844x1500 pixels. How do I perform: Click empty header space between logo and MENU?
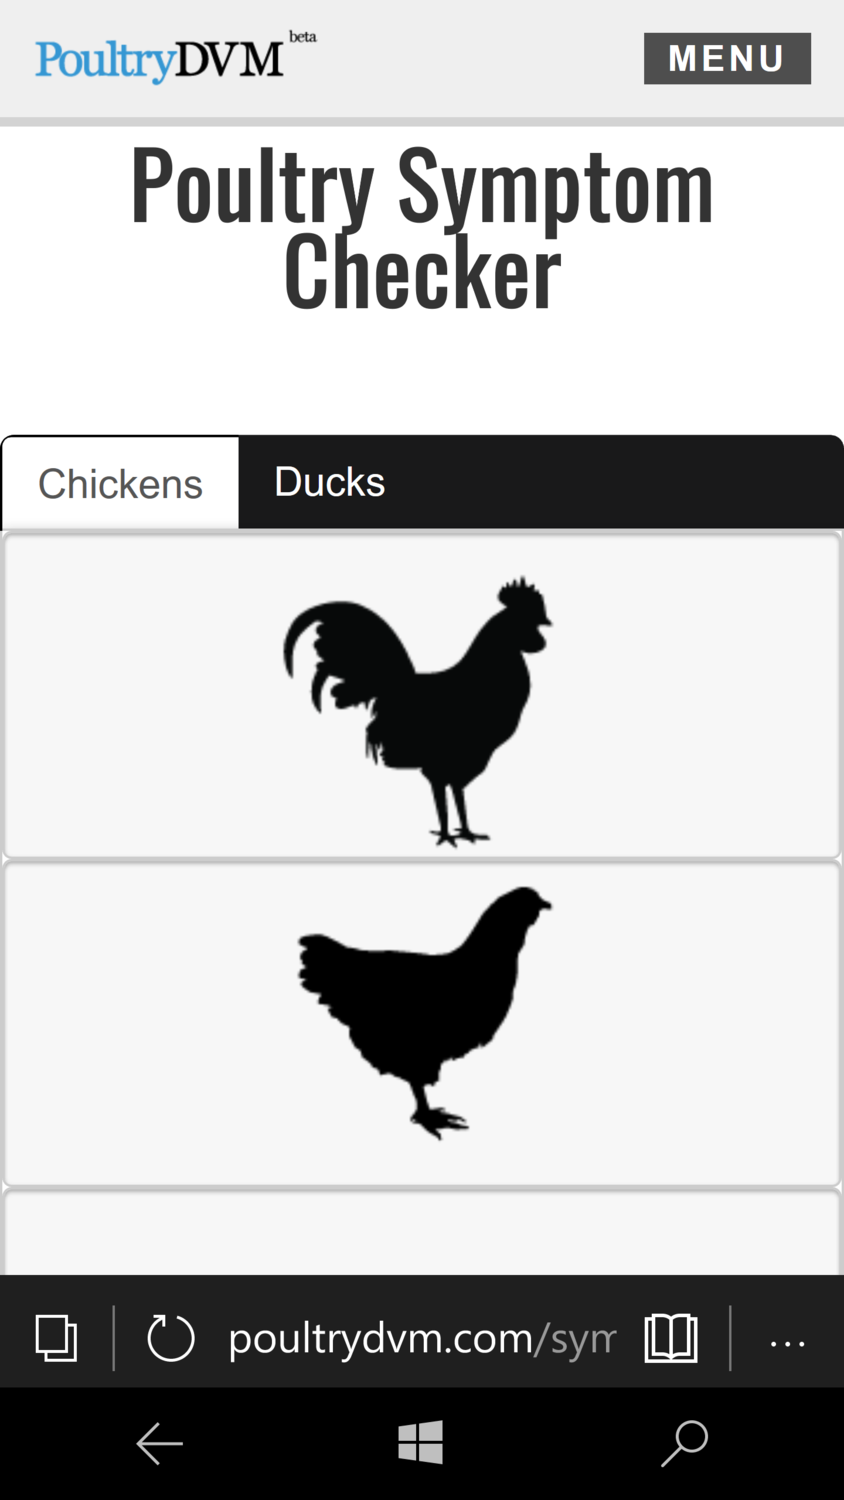[x=480, y=60]
